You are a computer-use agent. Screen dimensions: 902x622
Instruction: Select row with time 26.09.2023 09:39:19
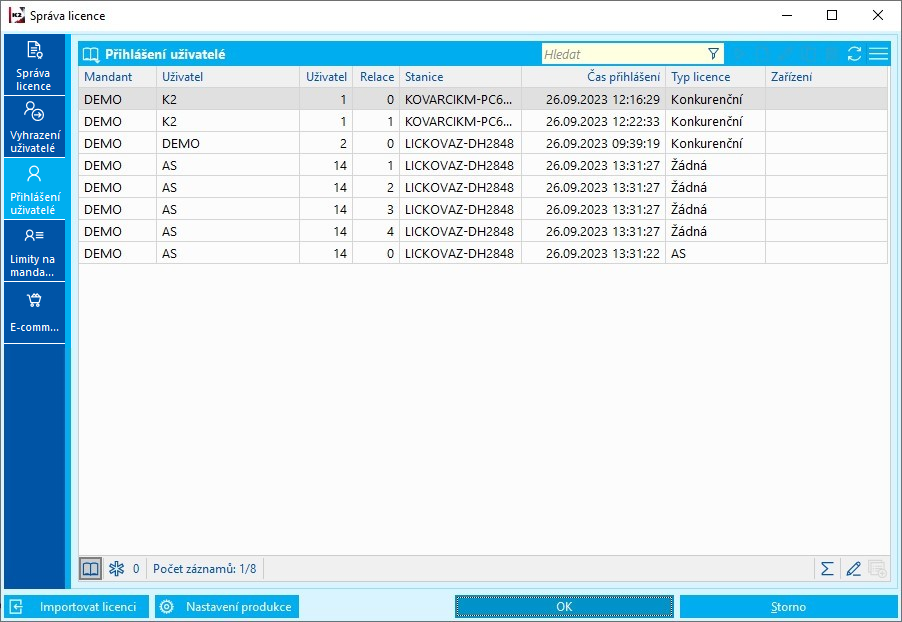coord(483,143)
